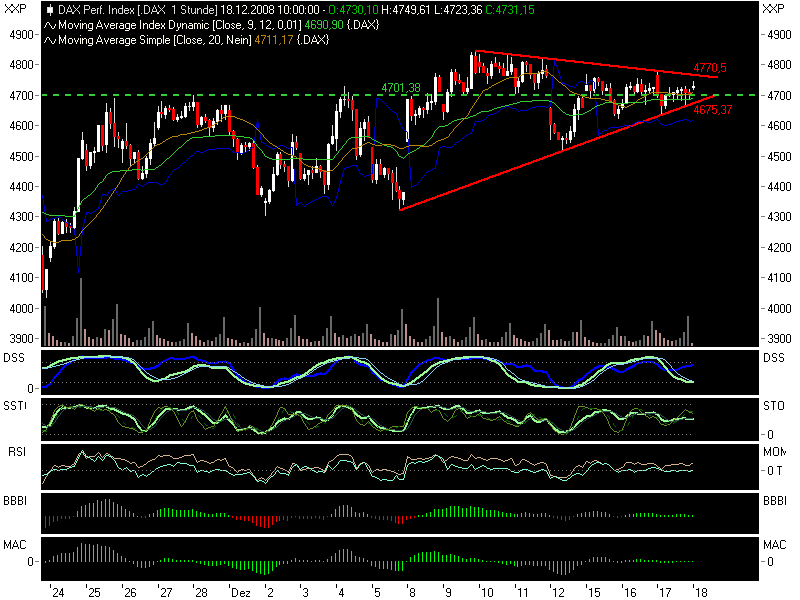Select the MOM panel label on the right
Screen dimensions: 800x600
tap(774, 453)
